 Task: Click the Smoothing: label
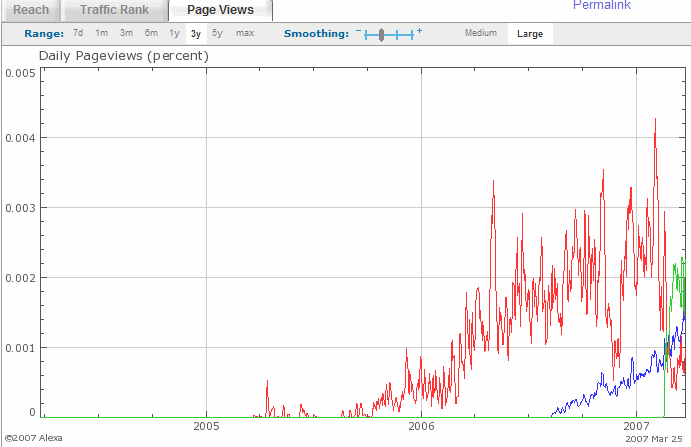(x=316, y=34)
